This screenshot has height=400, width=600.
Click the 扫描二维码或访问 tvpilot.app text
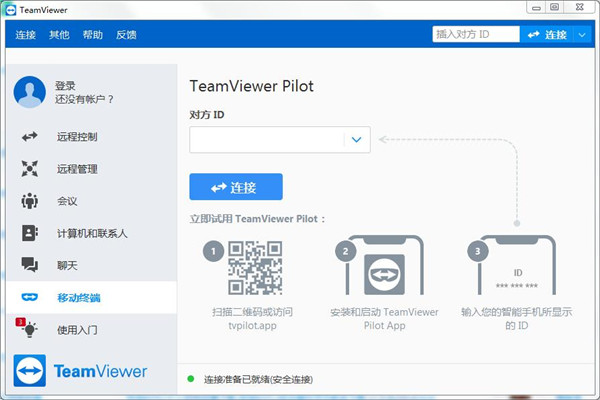[253, 319]
